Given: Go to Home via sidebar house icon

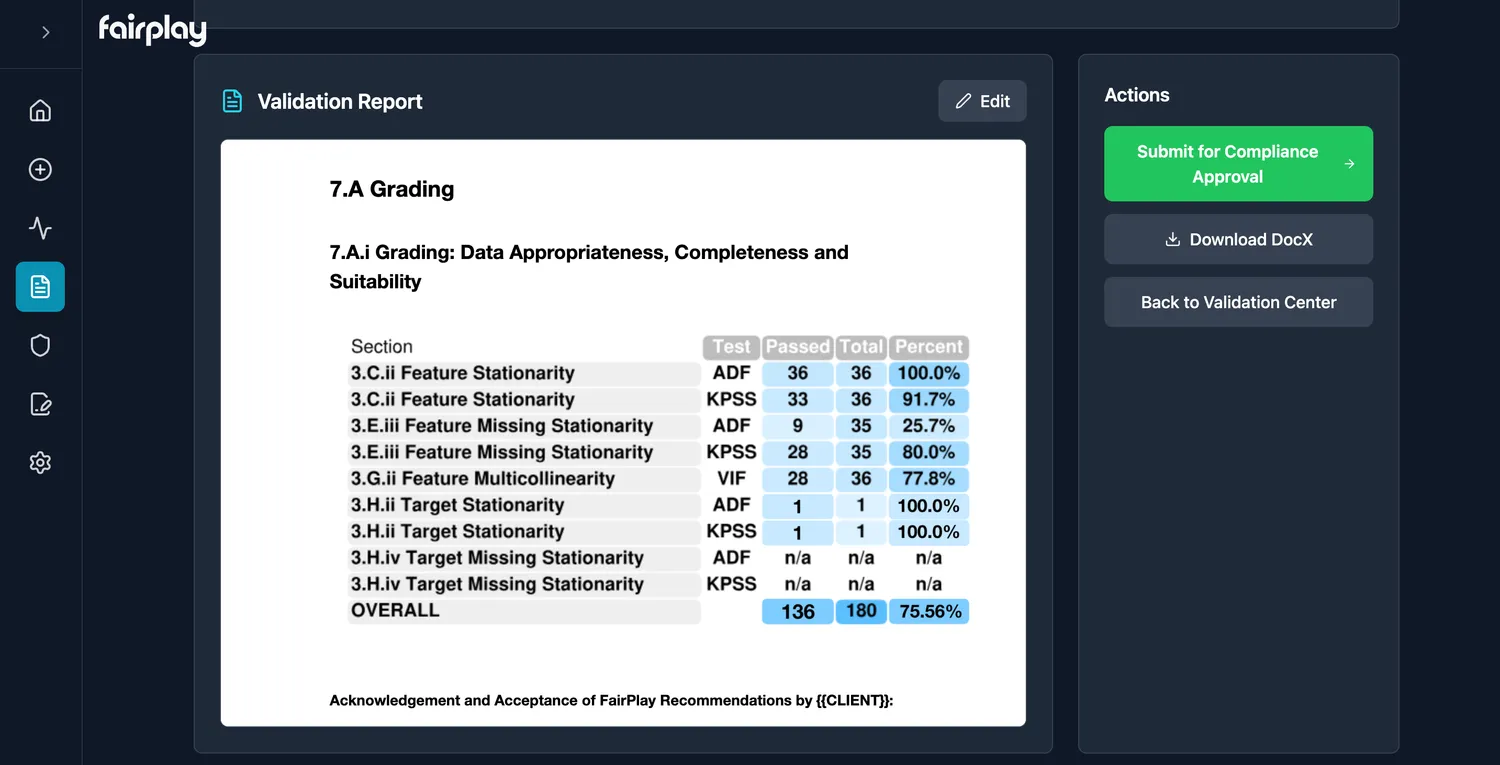Looking at the screenshot, I should 40,110.
